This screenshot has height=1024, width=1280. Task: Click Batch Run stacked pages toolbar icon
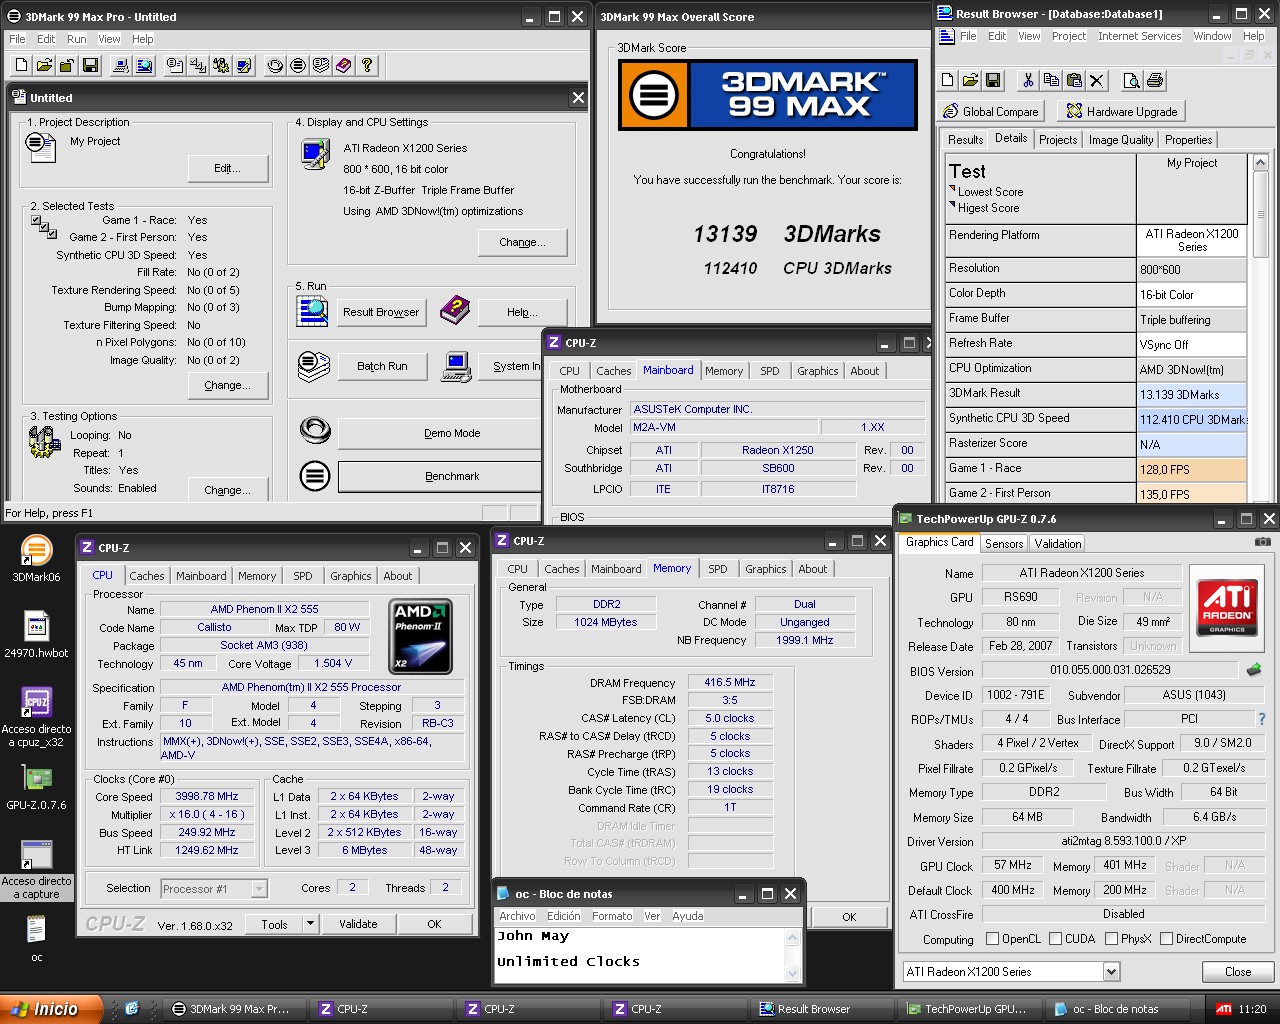click(x=321, y=65)
